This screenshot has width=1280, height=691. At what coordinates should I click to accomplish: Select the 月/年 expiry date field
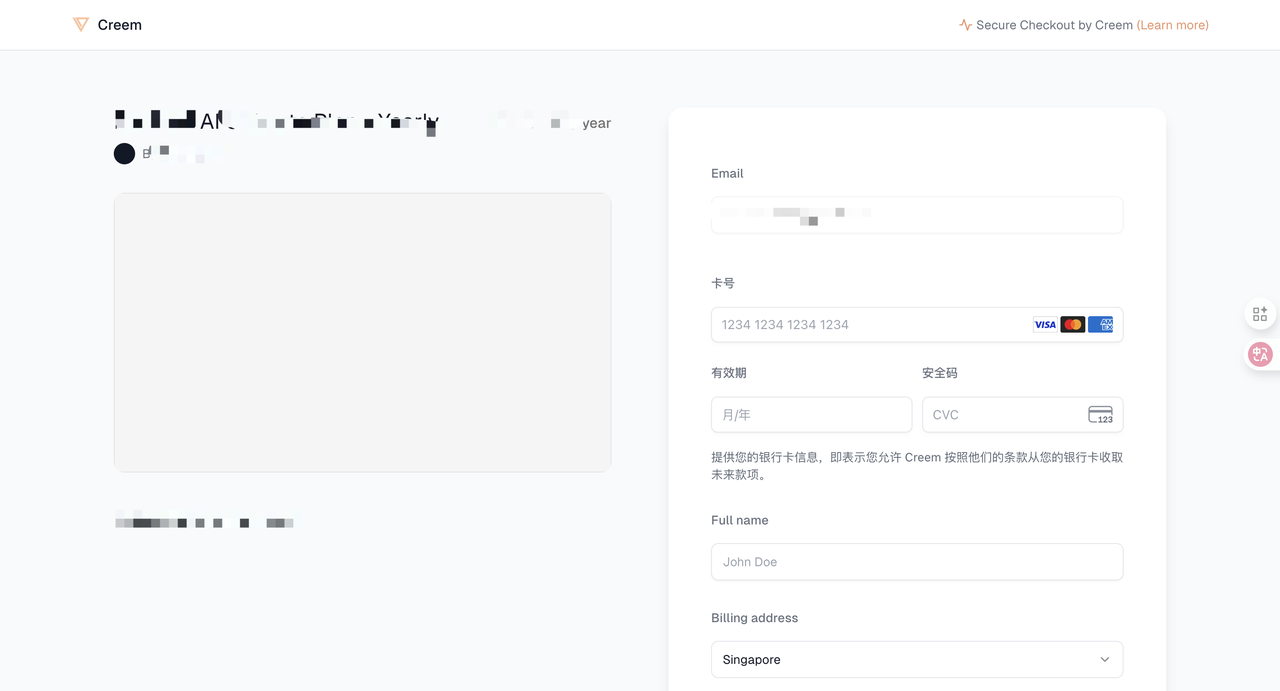[811, 414]
